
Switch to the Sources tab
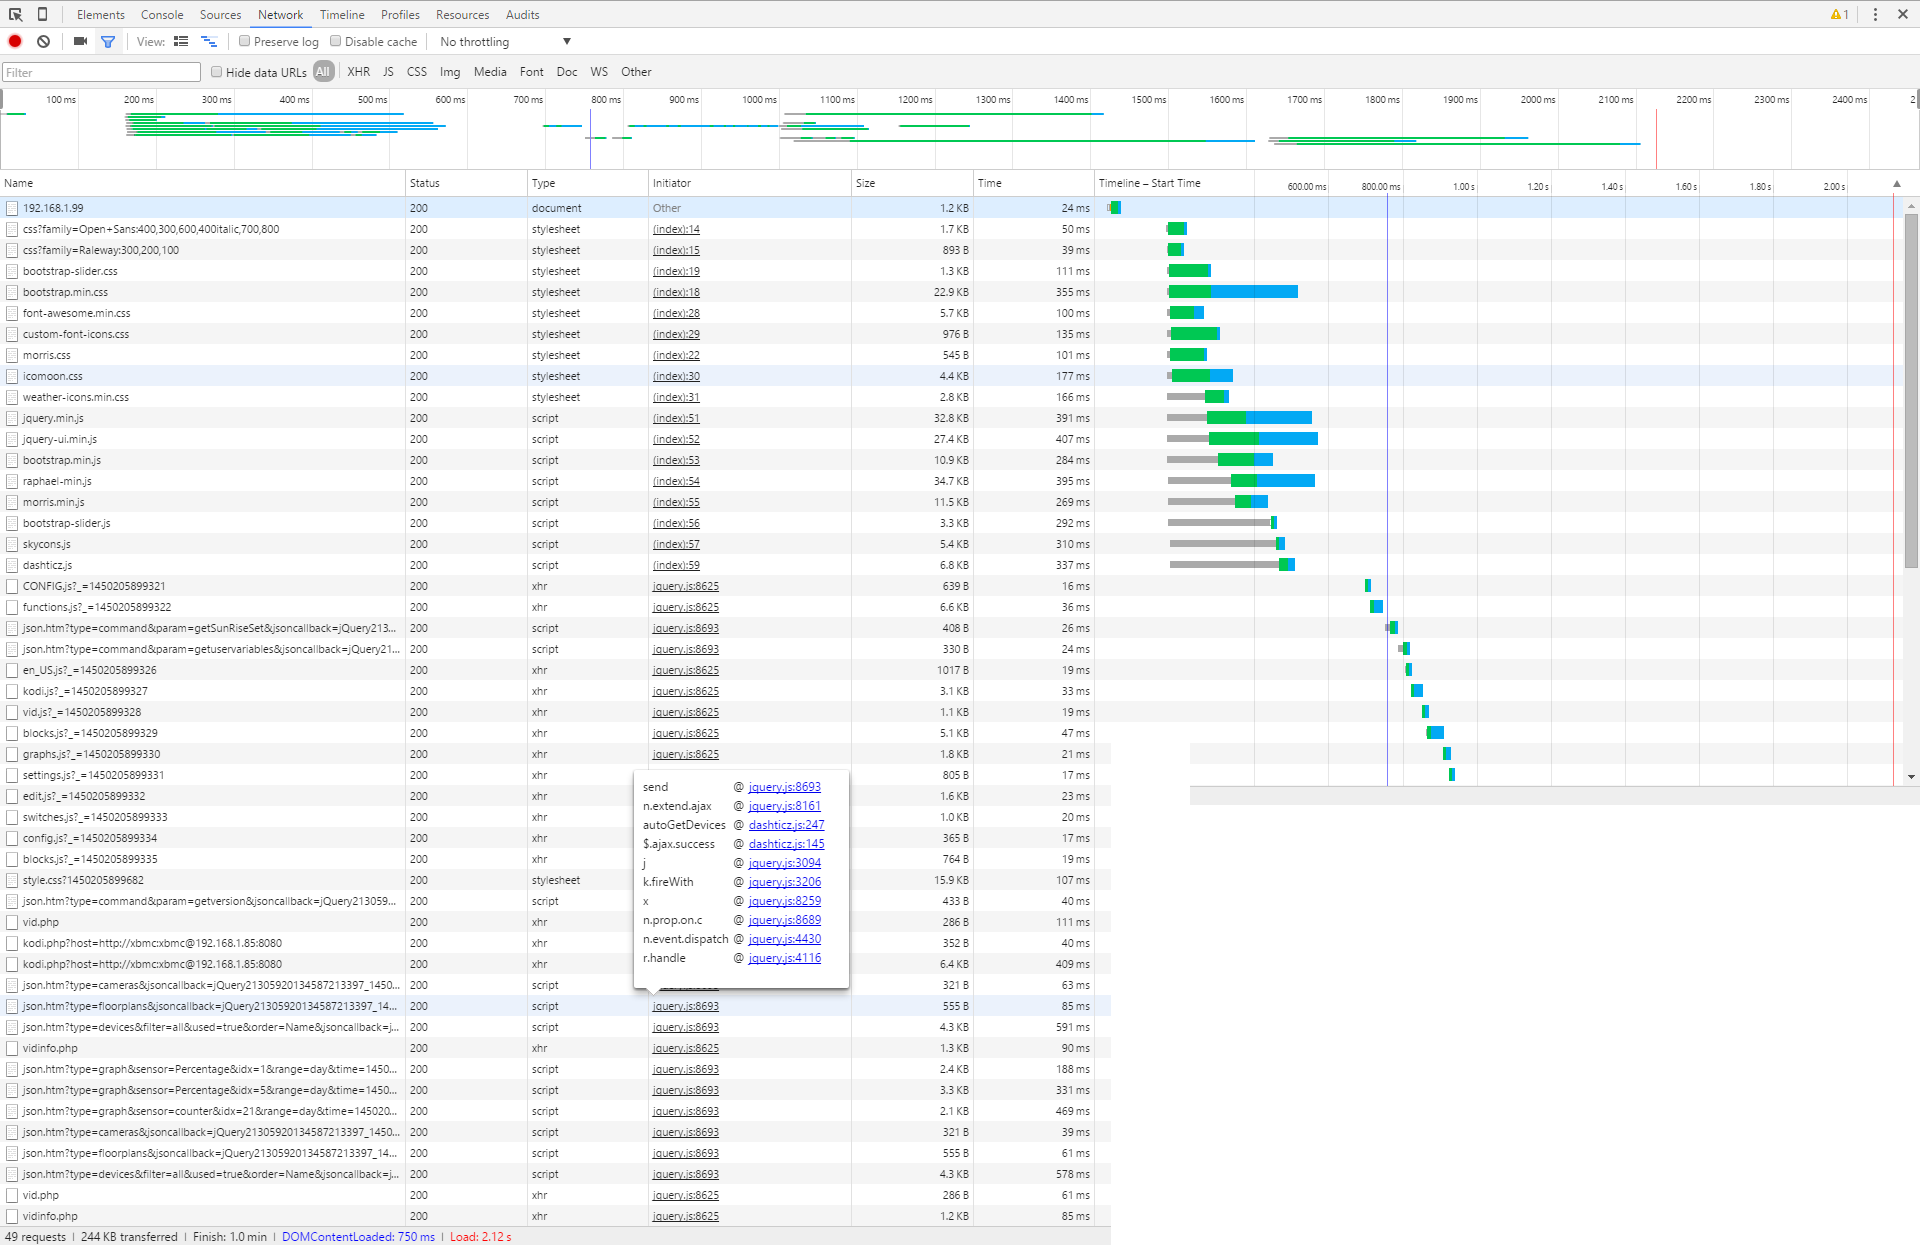[220, 14]
